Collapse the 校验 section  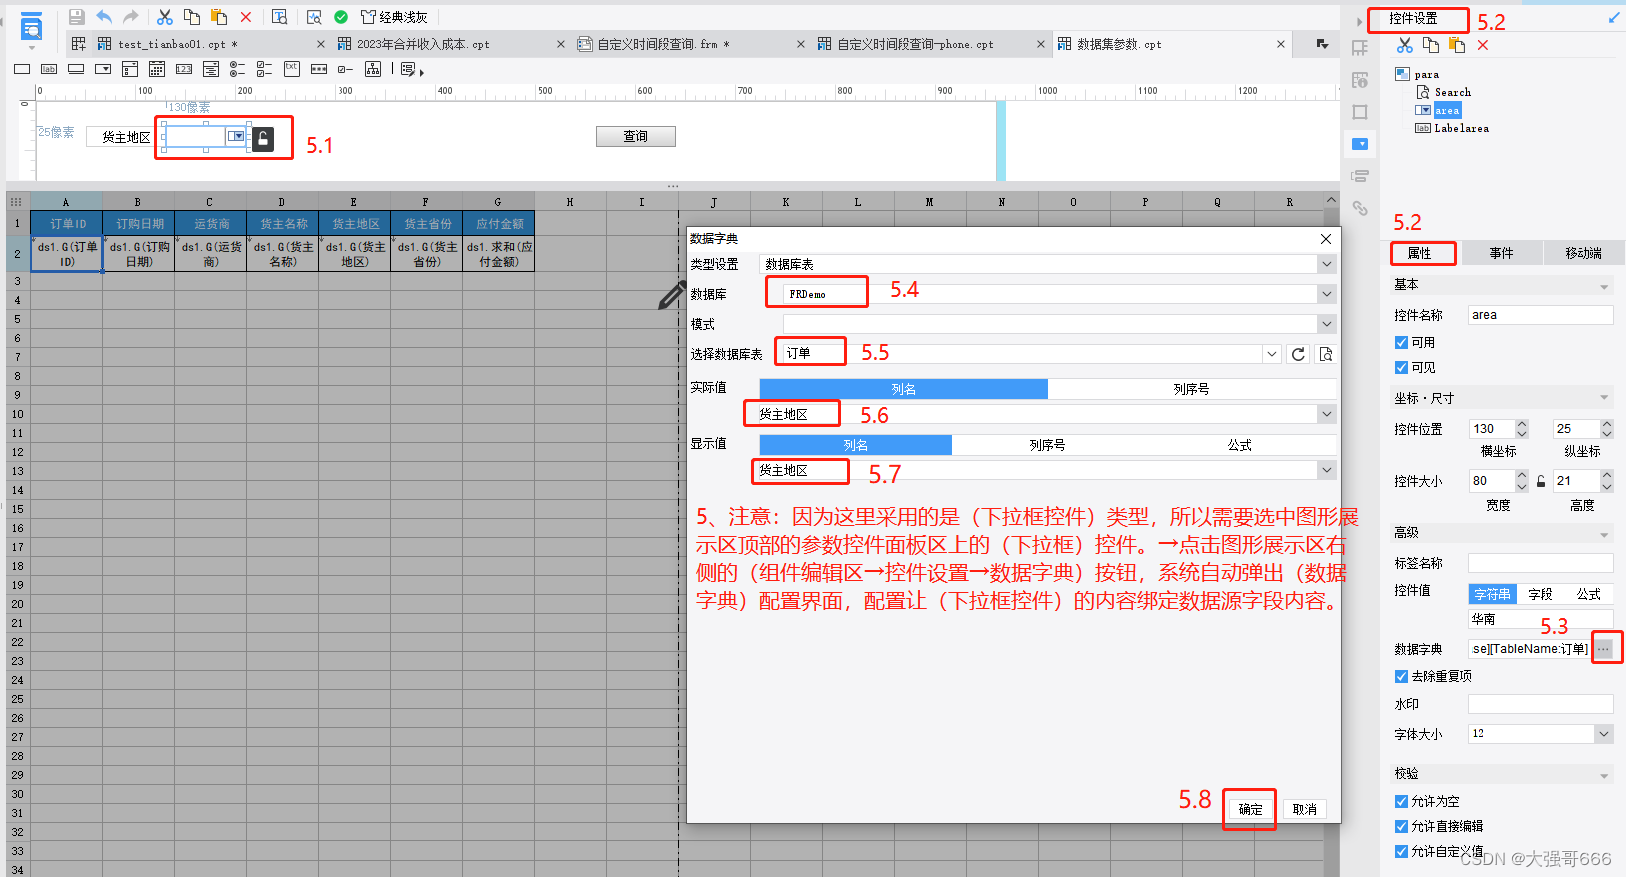pyautogui.click(x=1604, y=775)
